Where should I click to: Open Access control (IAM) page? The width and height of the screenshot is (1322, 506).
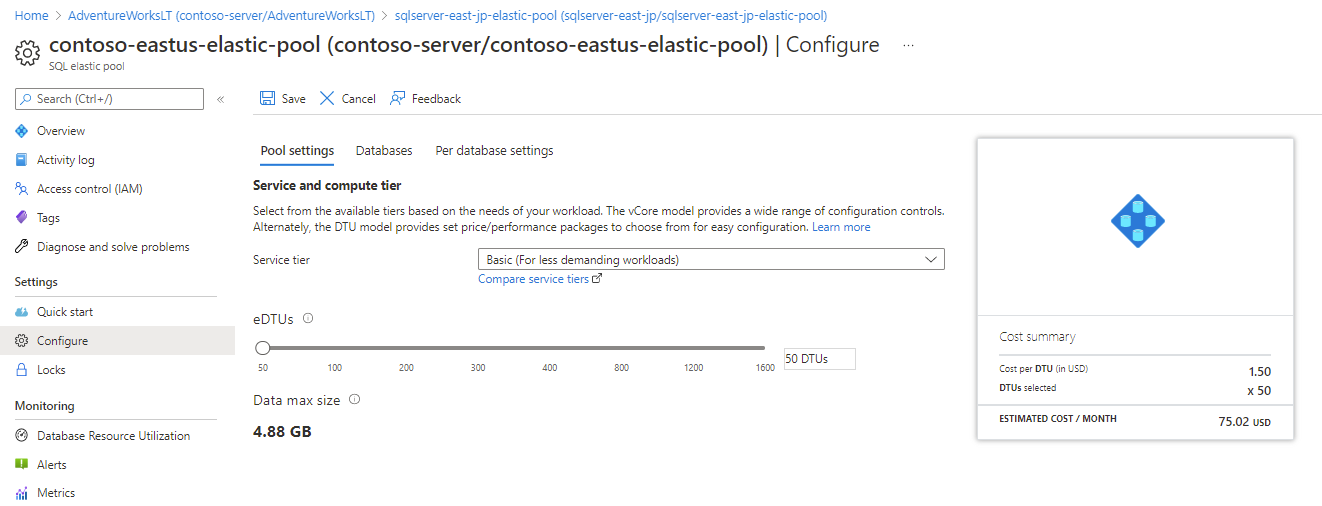tap(90, 189)
